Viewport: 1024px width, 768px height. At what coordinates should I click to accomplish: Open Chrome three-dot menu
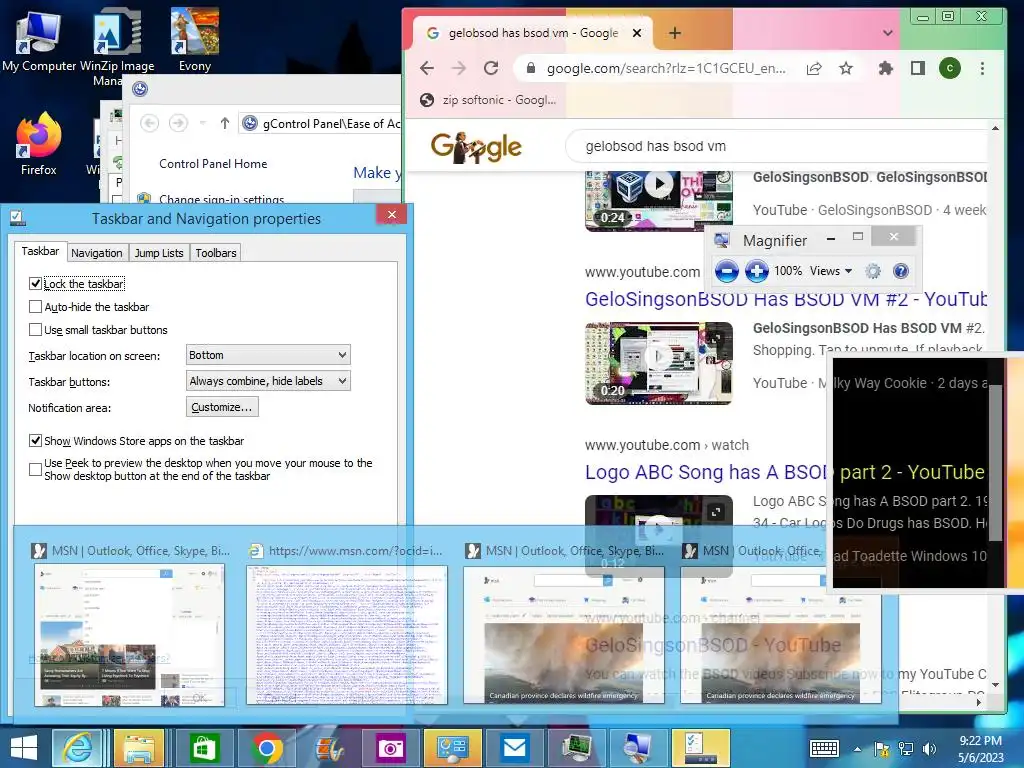pos(982,68)
